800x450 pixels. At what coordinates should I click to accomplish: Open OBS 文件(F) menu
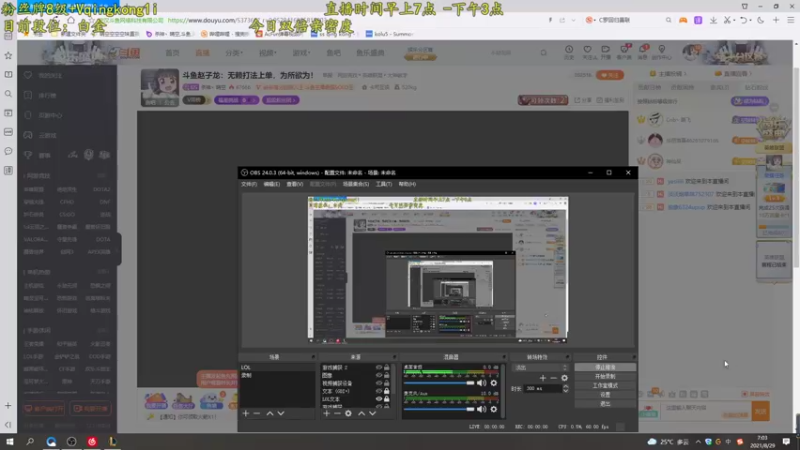click(x=249, y=184)
